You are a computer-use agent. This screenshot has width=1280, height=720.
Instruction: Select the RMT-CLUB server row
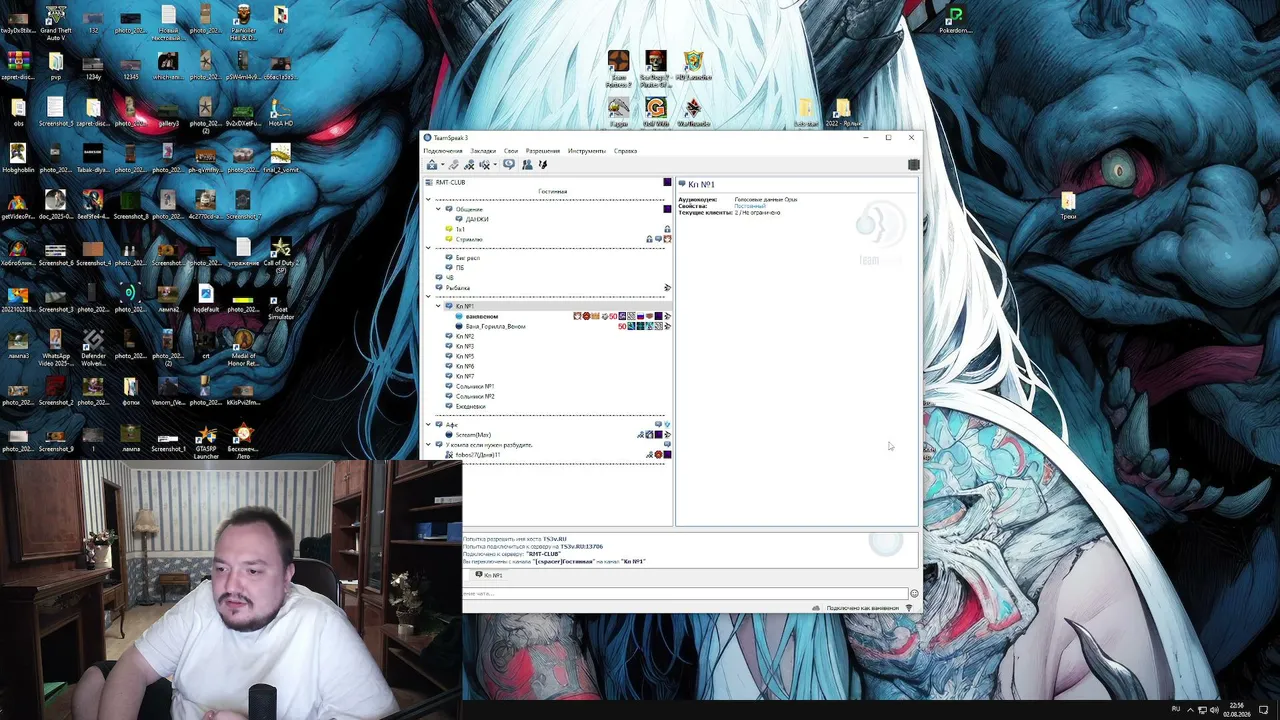click(x=548, y=182)
